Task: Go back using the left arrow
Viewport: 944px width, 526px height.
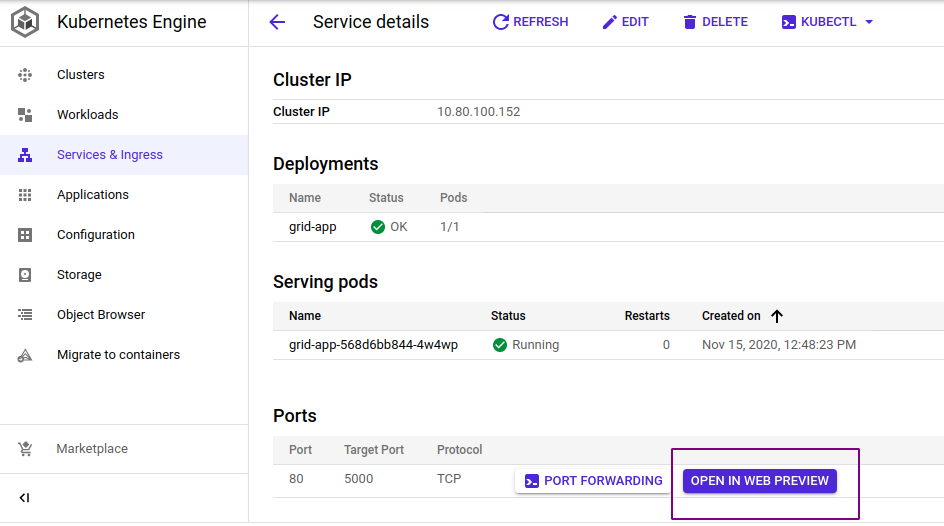Action: (277, 22)
